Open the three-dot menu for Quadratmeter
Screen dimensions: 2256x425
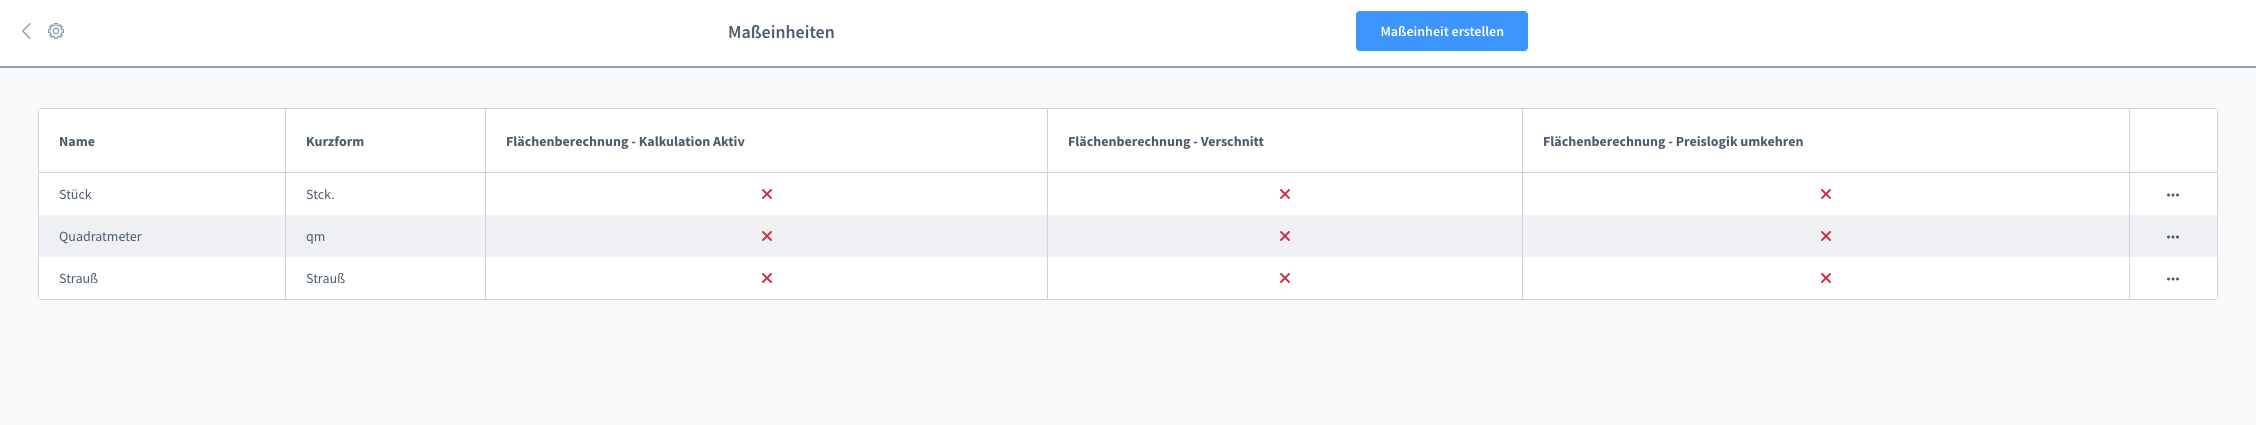pyautogui.click(x=2172, y=237)
